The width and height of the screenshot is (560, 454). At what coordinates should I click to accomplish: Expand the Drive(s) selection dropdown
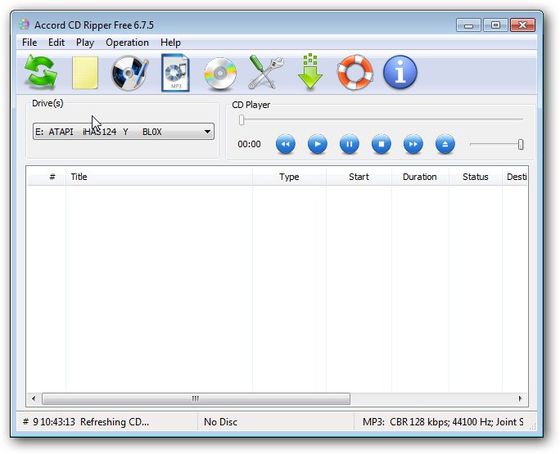point(124,131)
